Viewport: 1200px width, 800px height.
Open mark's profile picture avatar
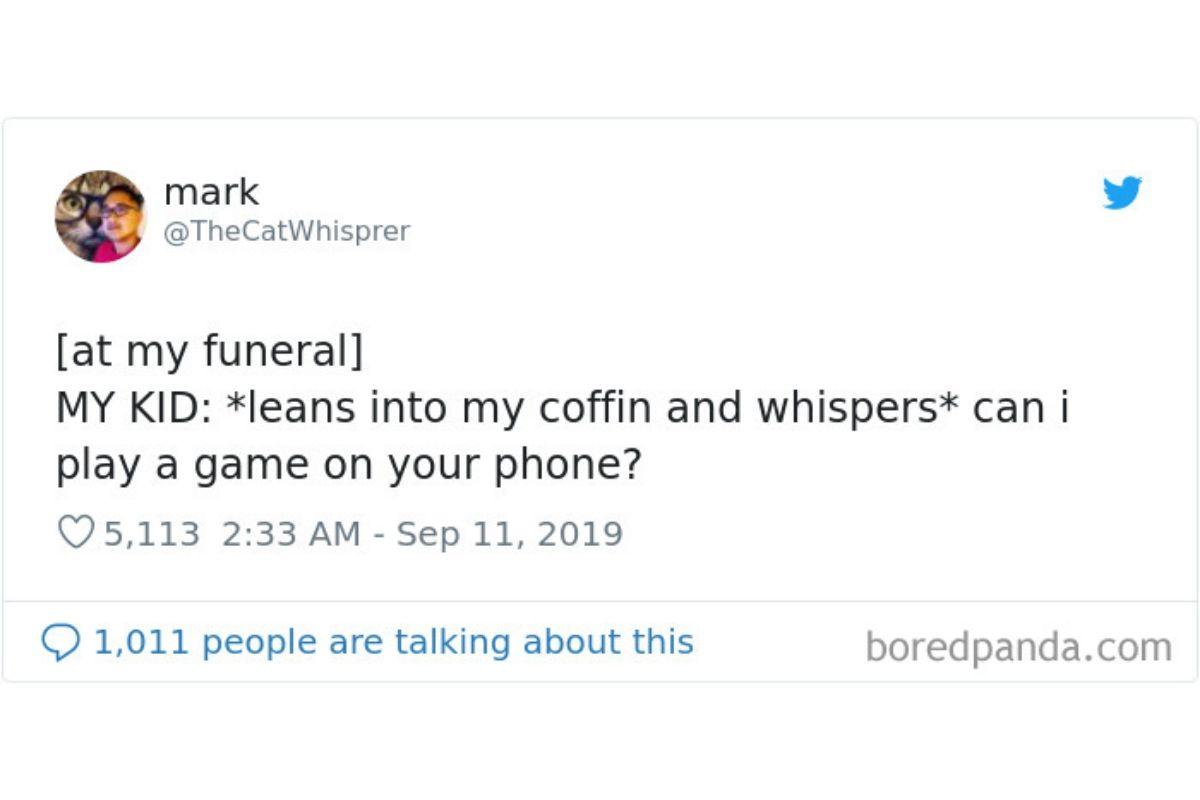coord(100,216)
